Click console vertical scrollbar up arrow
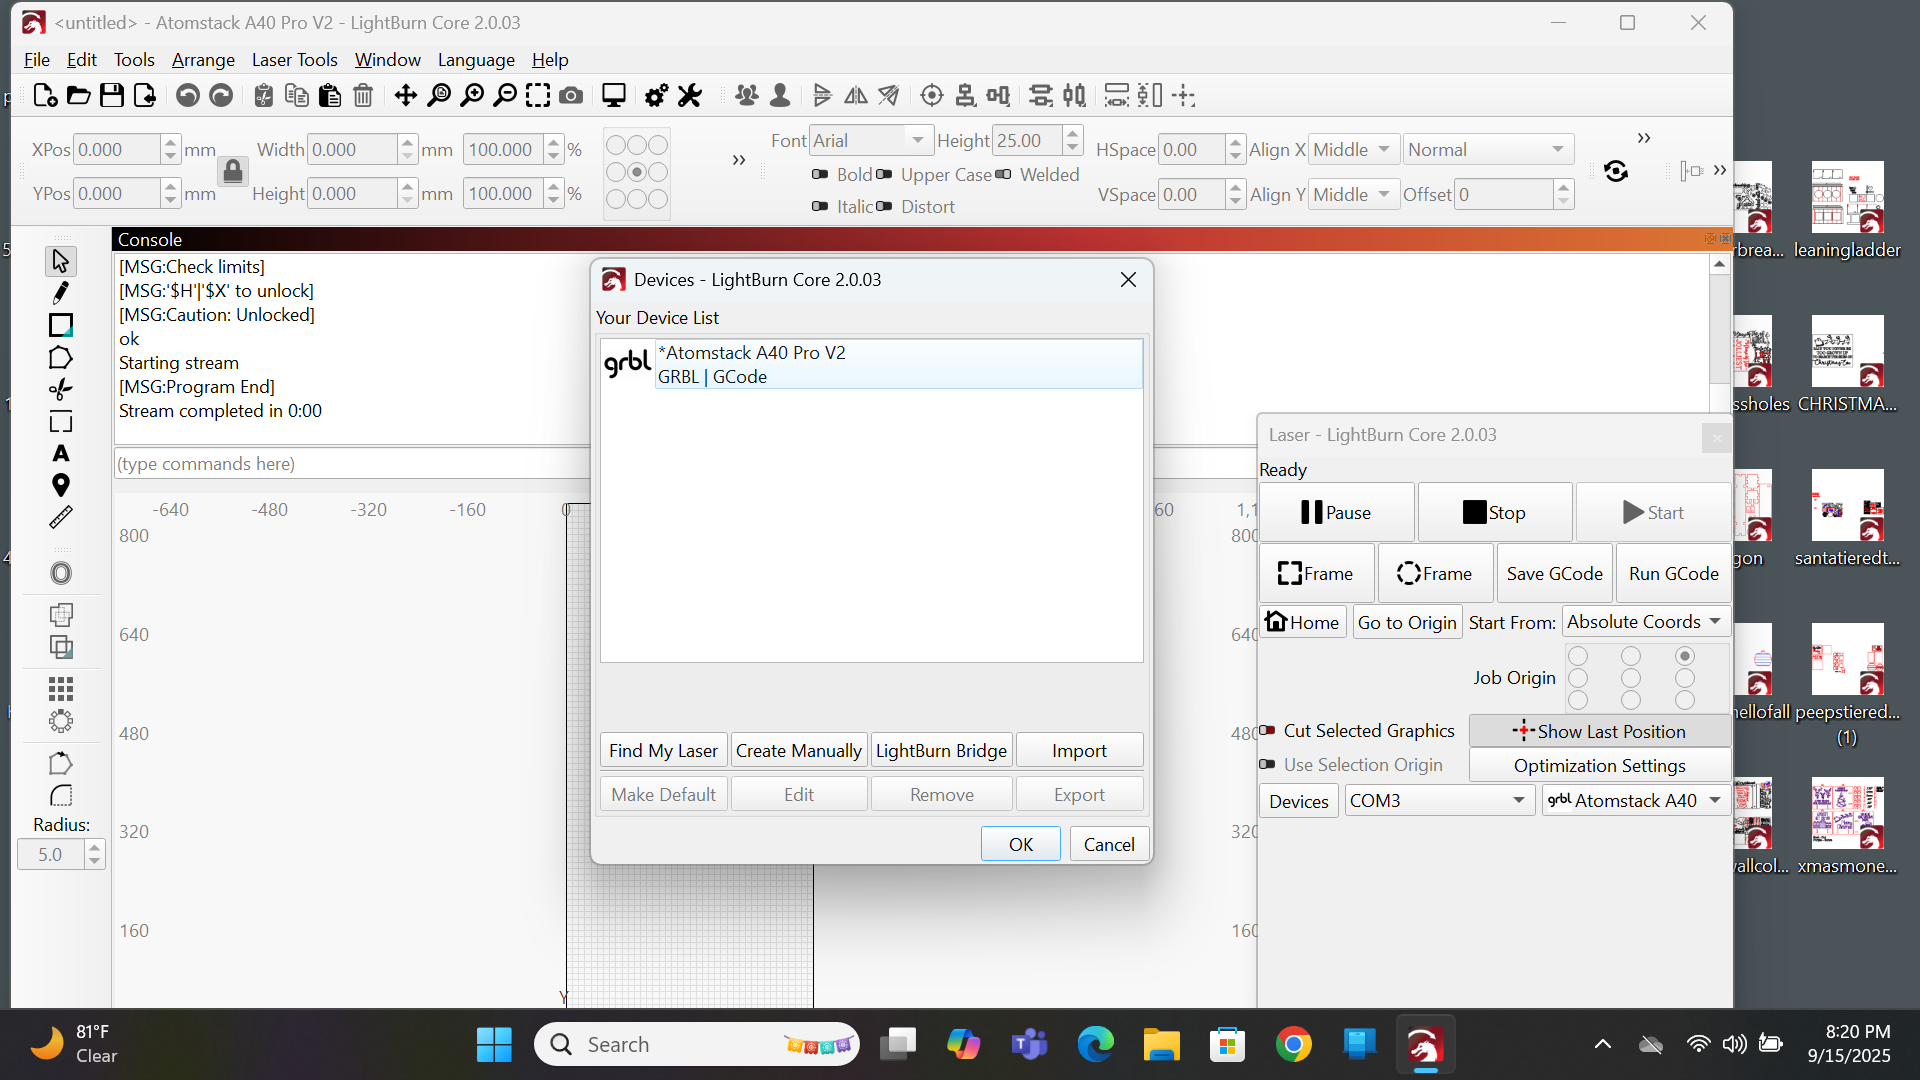The height and width of the screenshot is (1080, 1920). click(1719, 265)
